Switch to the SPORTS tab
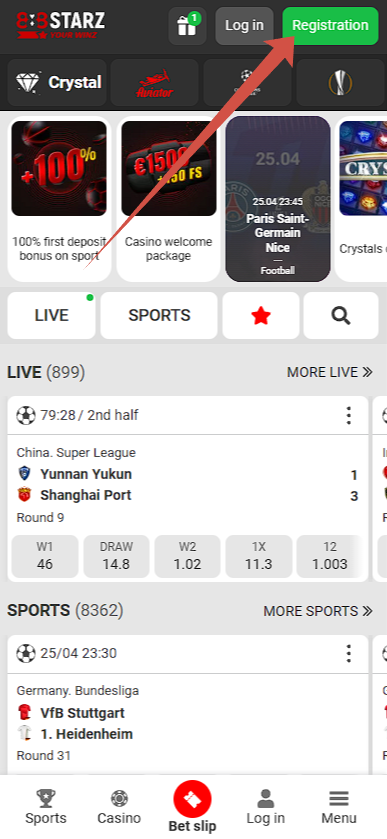 [x=159, y=316]
